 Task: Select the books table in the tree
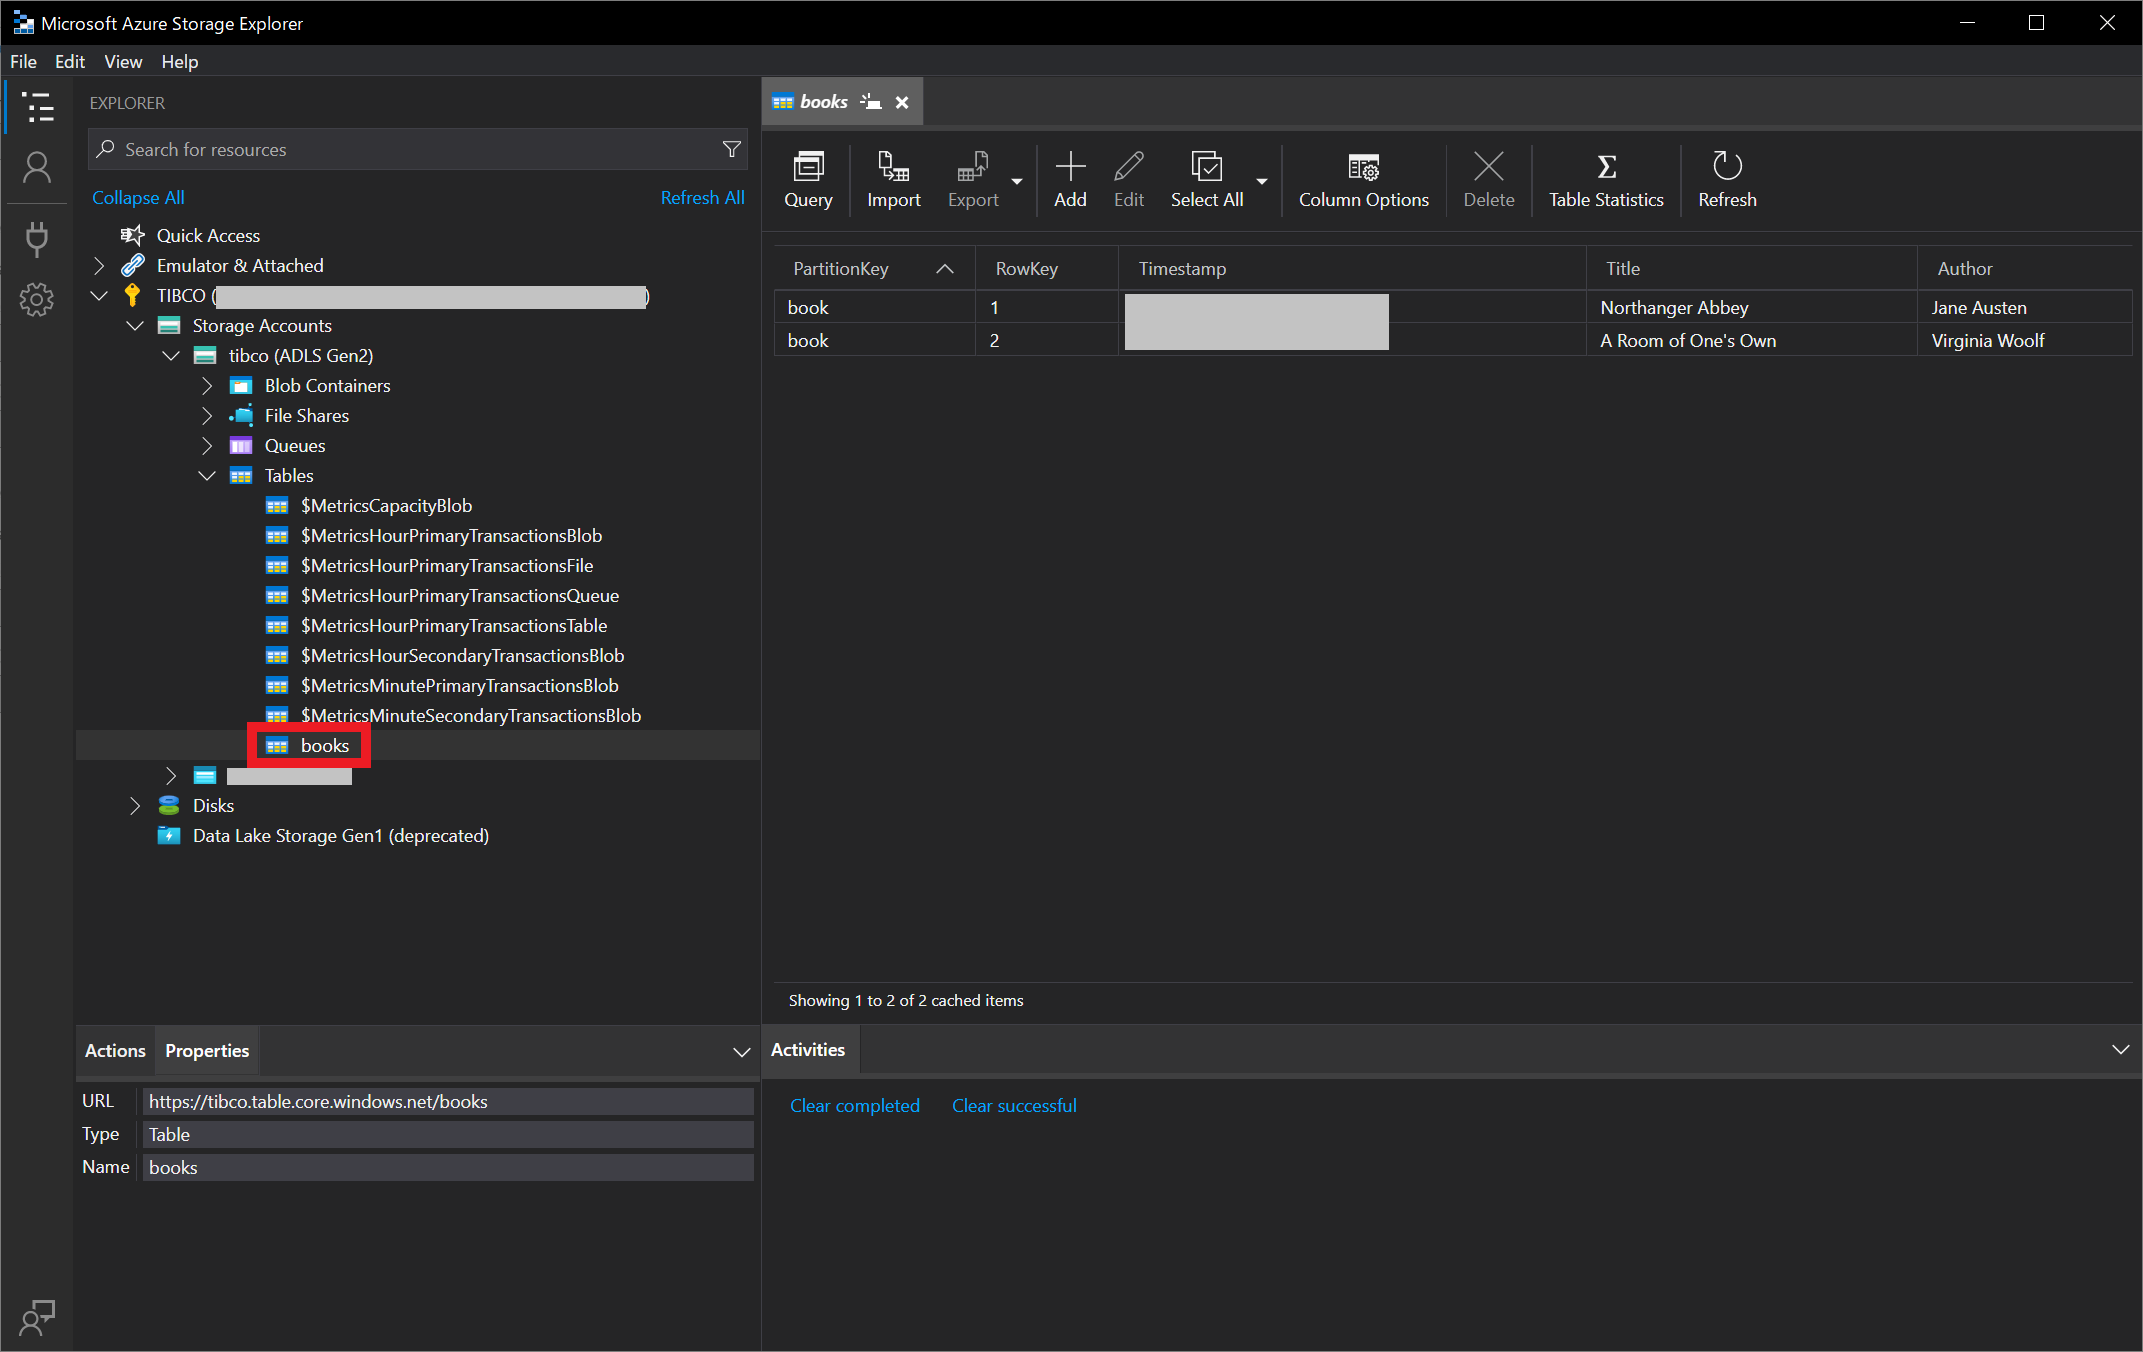click(324, 745)
